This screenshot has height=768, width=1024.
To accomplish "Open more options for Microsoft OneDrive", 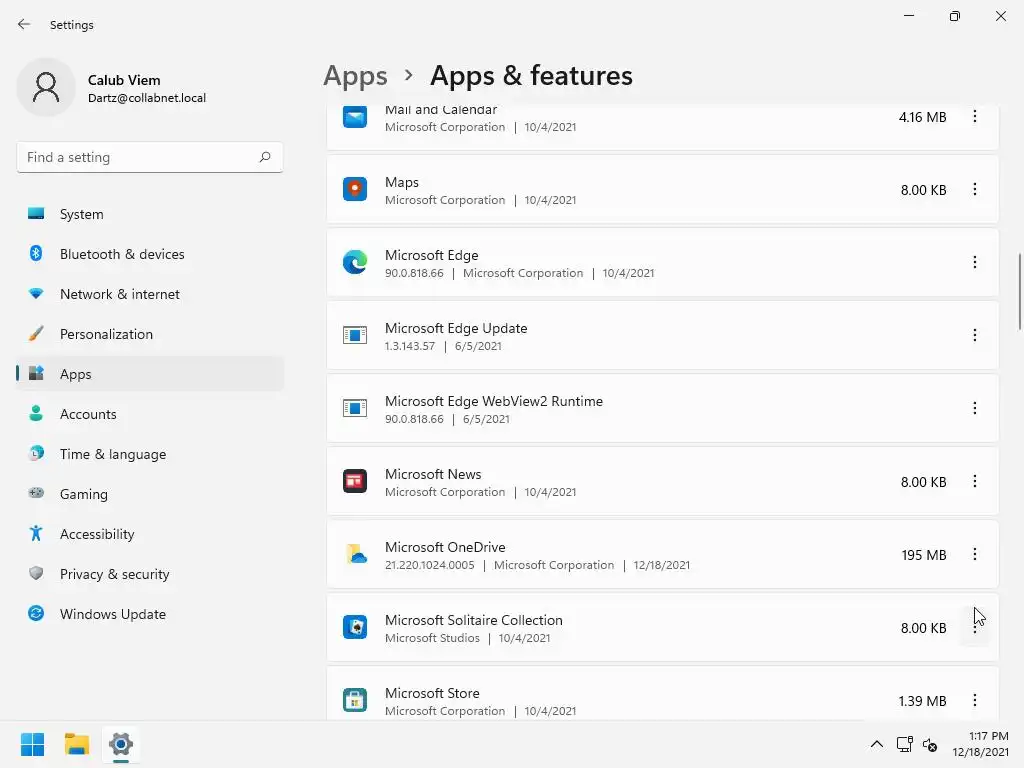I will click(975, 555).
